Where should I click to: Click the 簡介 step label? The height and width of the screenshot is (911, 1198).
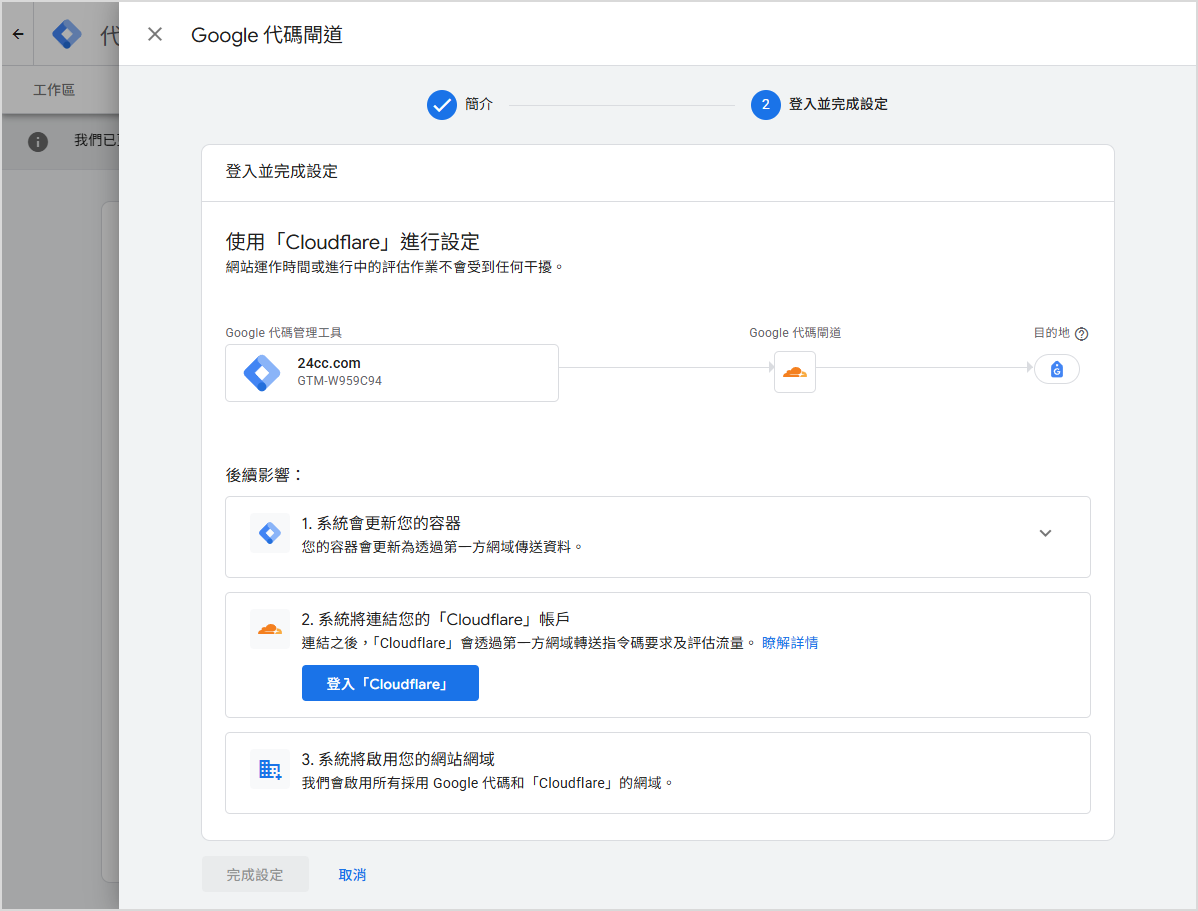(479, 104)
